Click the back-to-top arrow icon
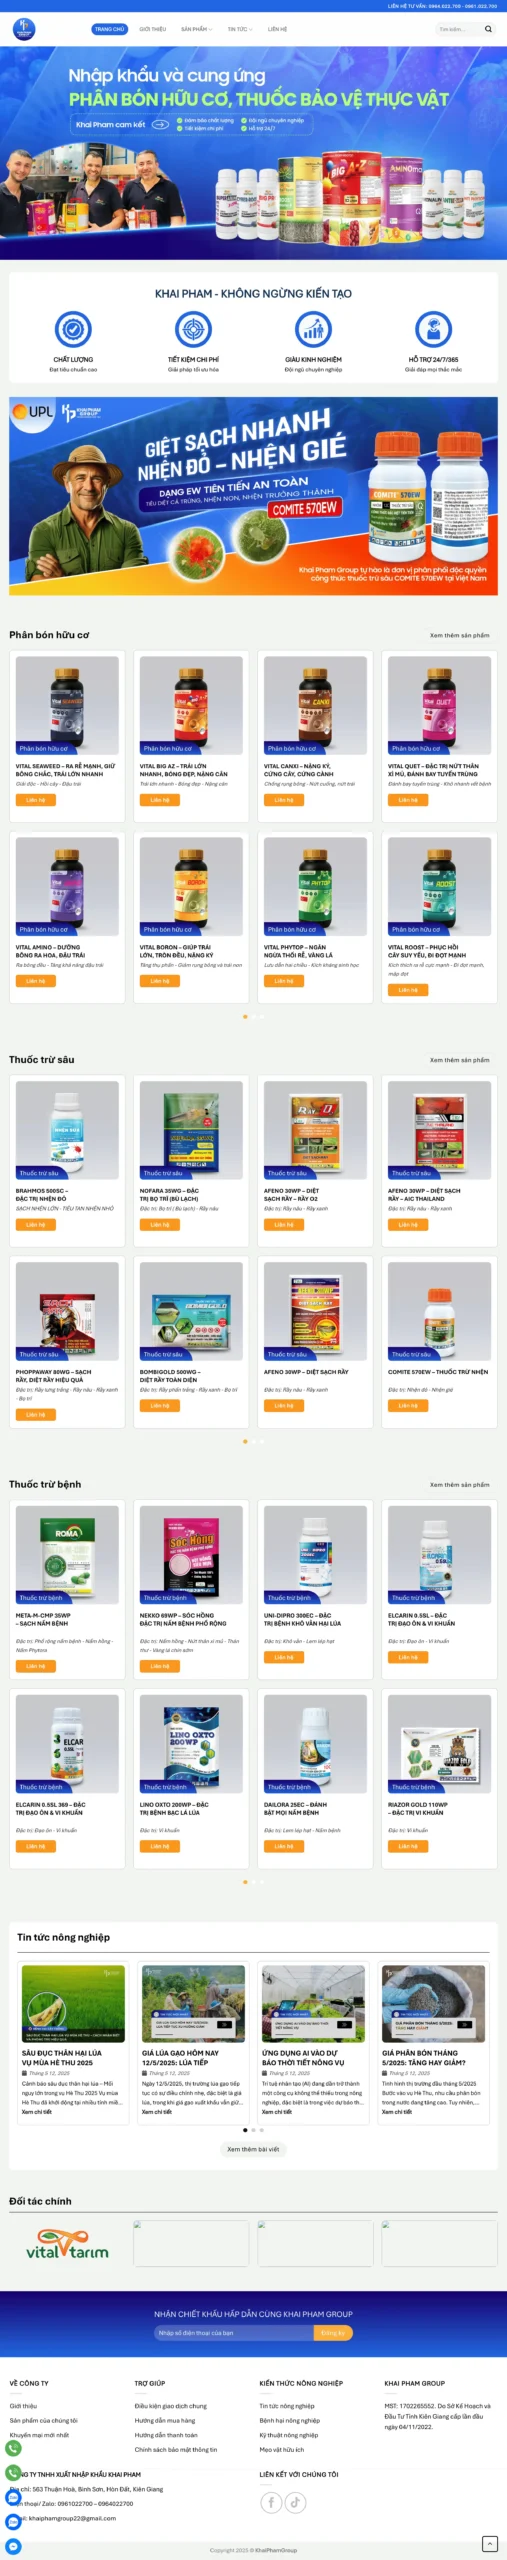 click(x=489, y=2543)
